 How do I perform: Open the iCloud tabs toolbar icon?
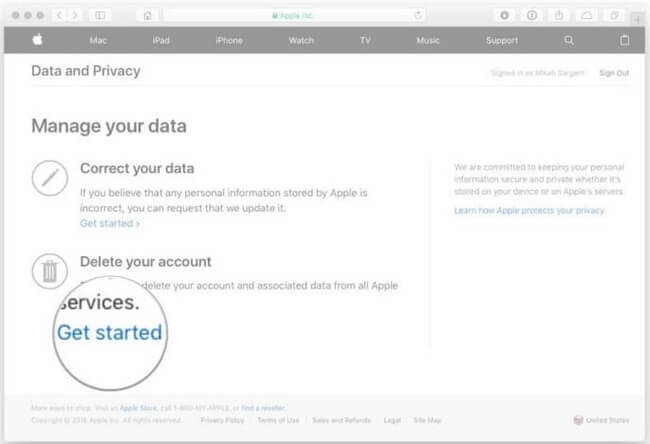click(x=587, y=15)
